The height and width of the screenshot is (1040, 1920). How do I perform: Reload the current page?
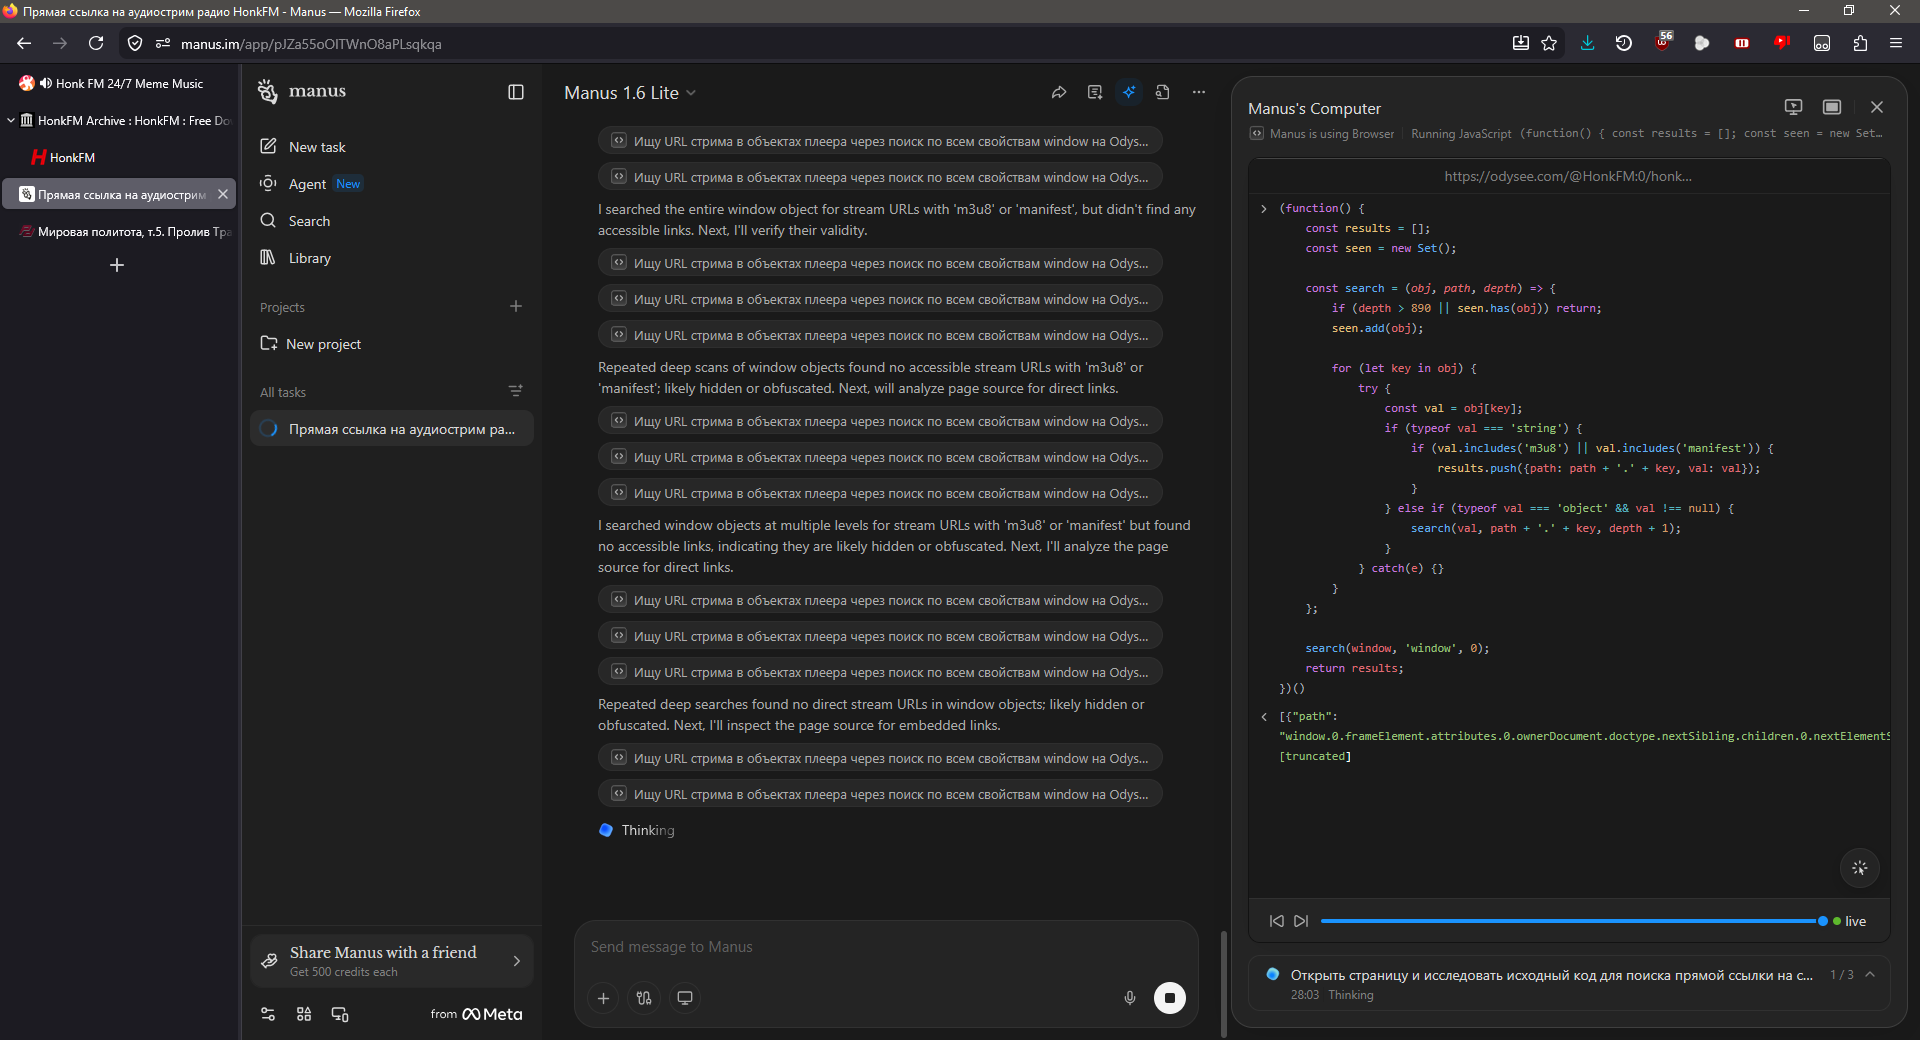[x=96, y=43]
